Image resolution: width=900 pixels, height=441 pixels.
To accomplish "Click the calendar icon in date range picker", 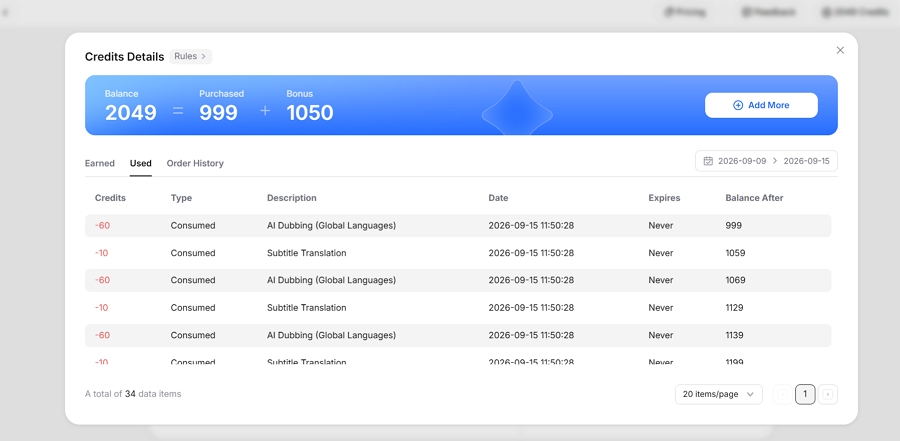I will coord(708,161).
